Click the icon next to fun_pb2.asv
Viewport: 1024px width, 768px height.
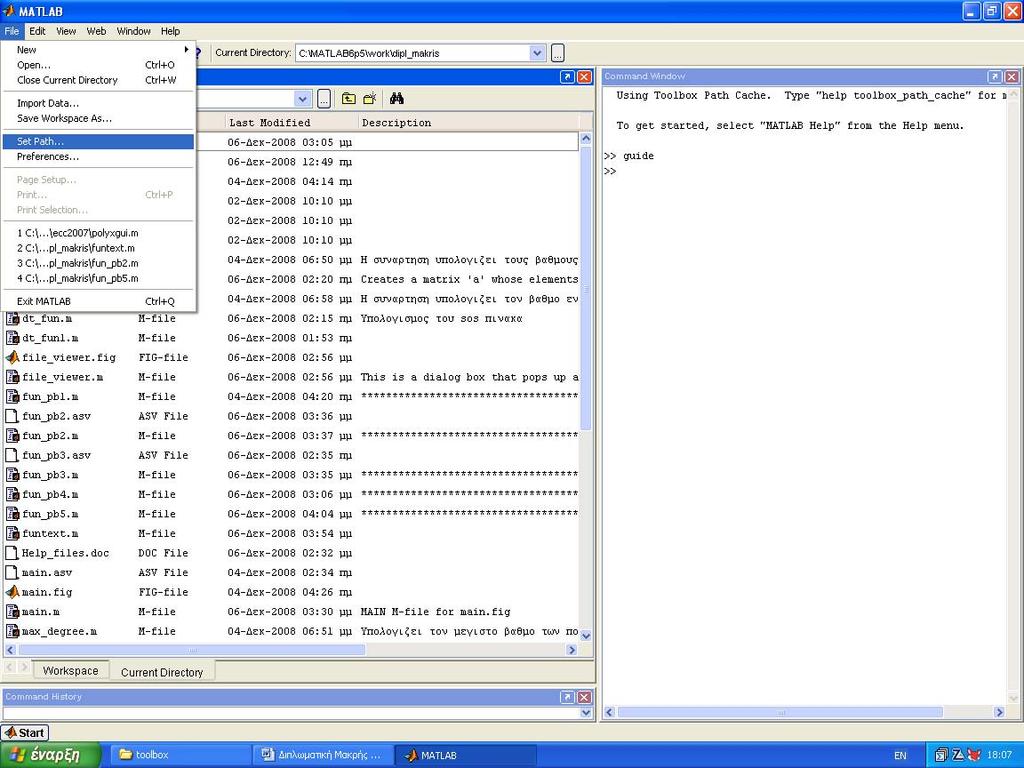pyautogui.click(x=12, y=416)
